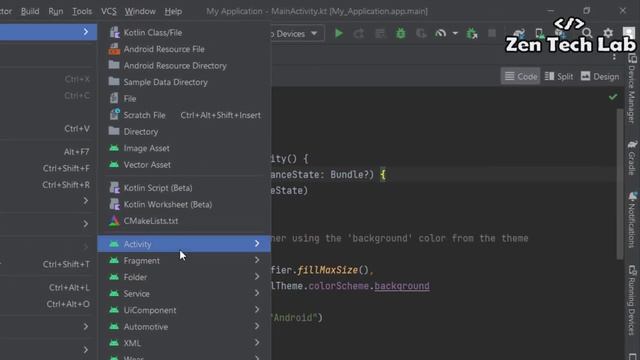This screenshot has width=640, height=360.
Task: Create a new Scratch File
Action: 184,115
